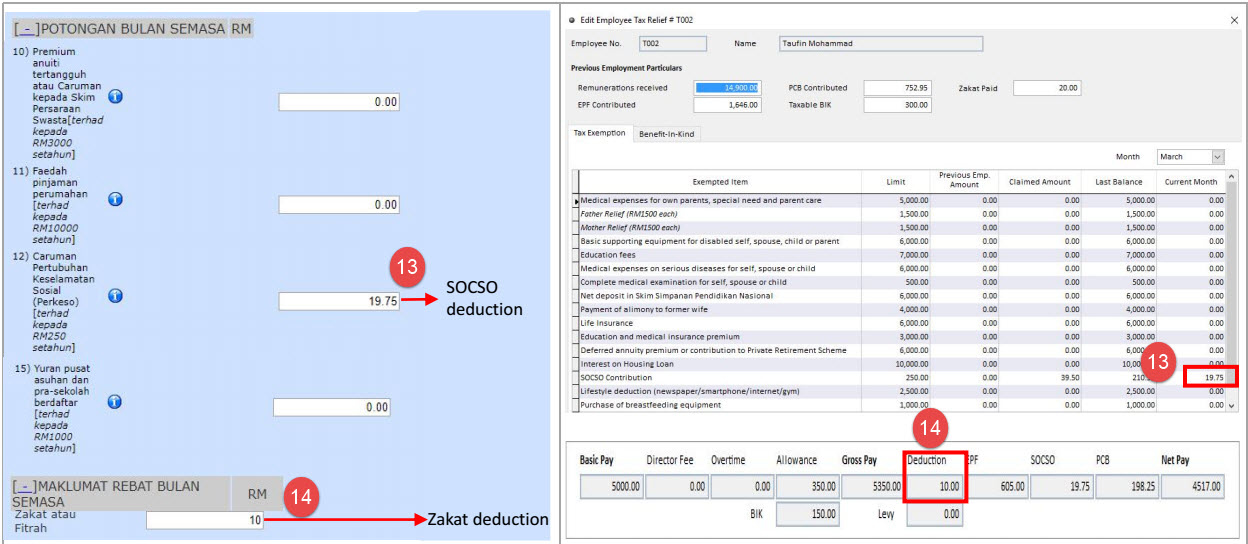Focus the Remunerations received field
The image size is (1248, 544).
coord(727,88)
